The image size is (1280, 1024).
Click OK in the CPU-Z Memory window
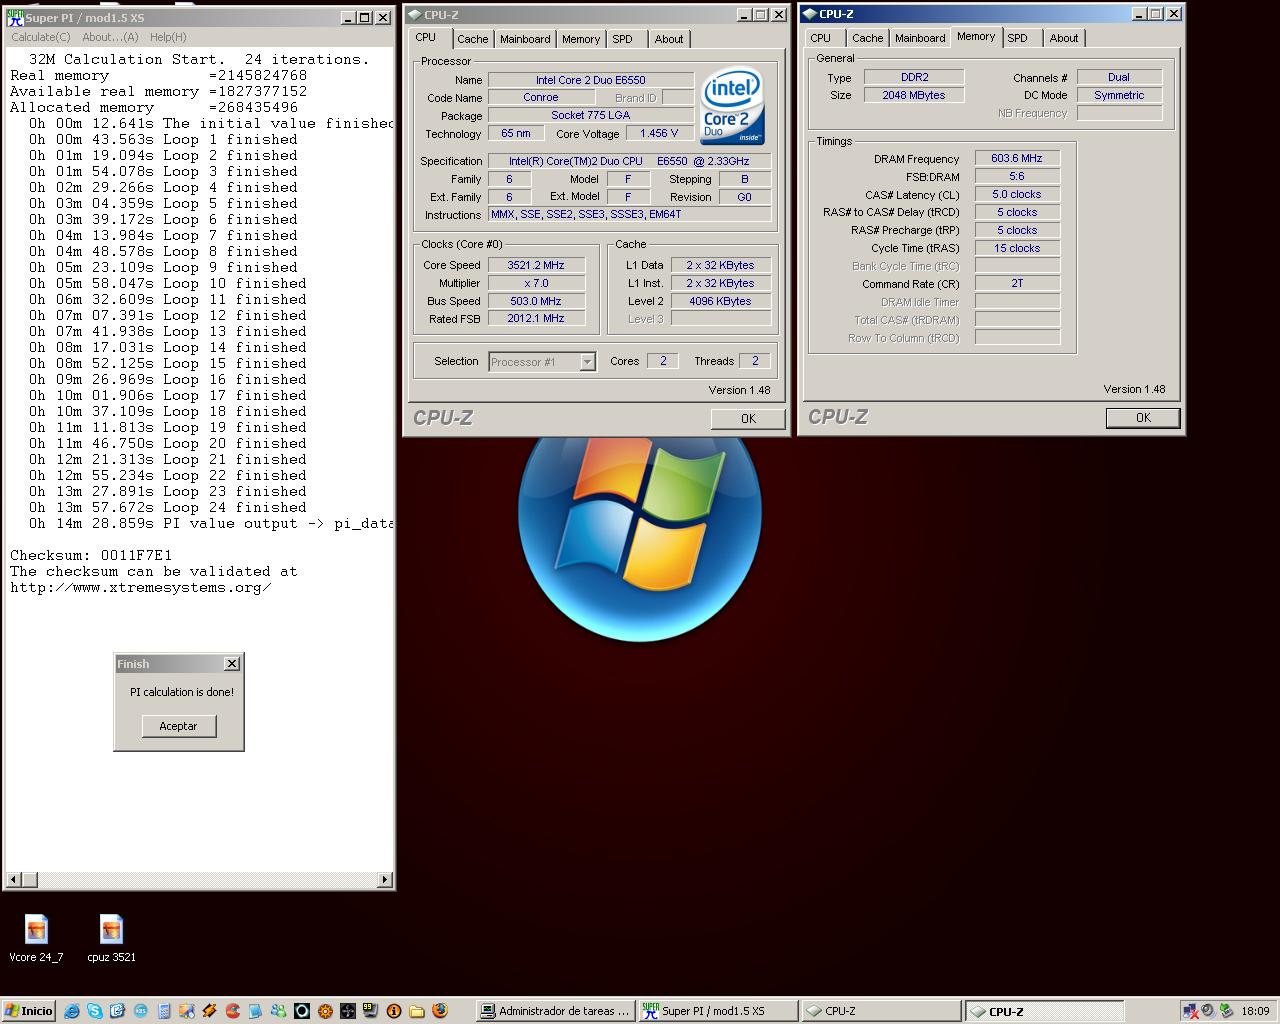point(1143,418)
